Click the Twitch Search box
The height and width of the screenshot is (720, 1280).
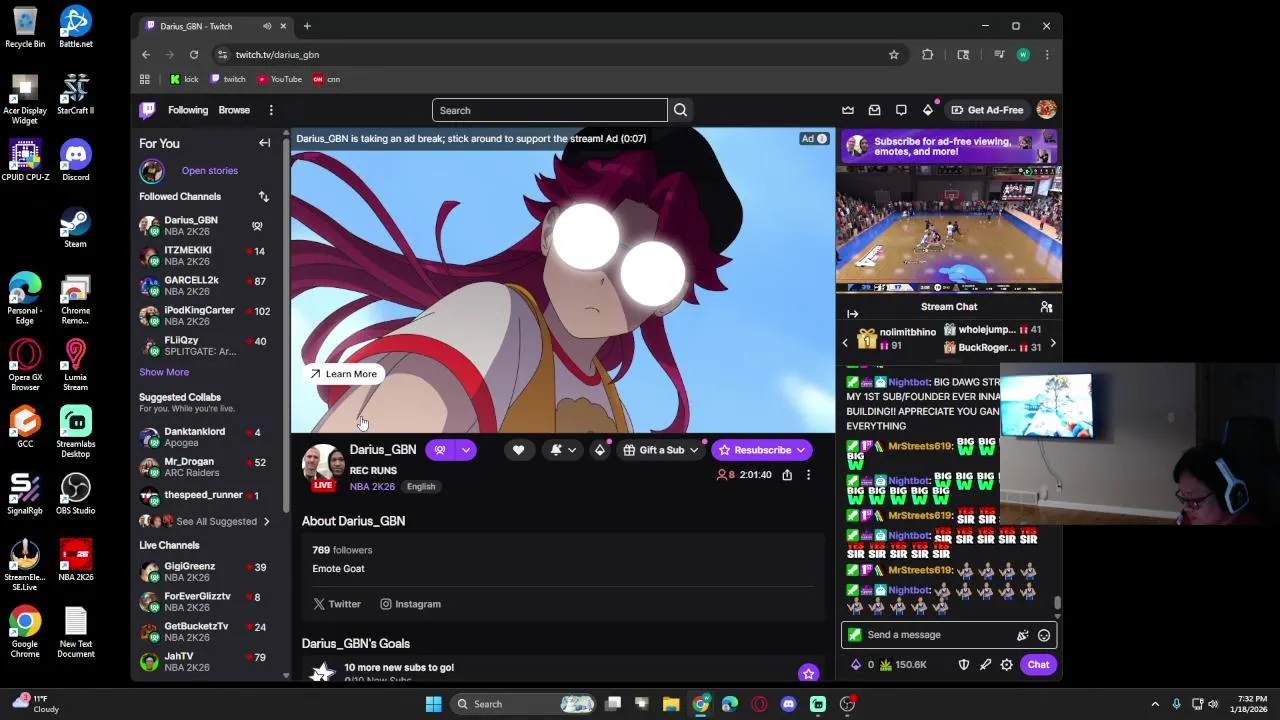pos(549,110)
